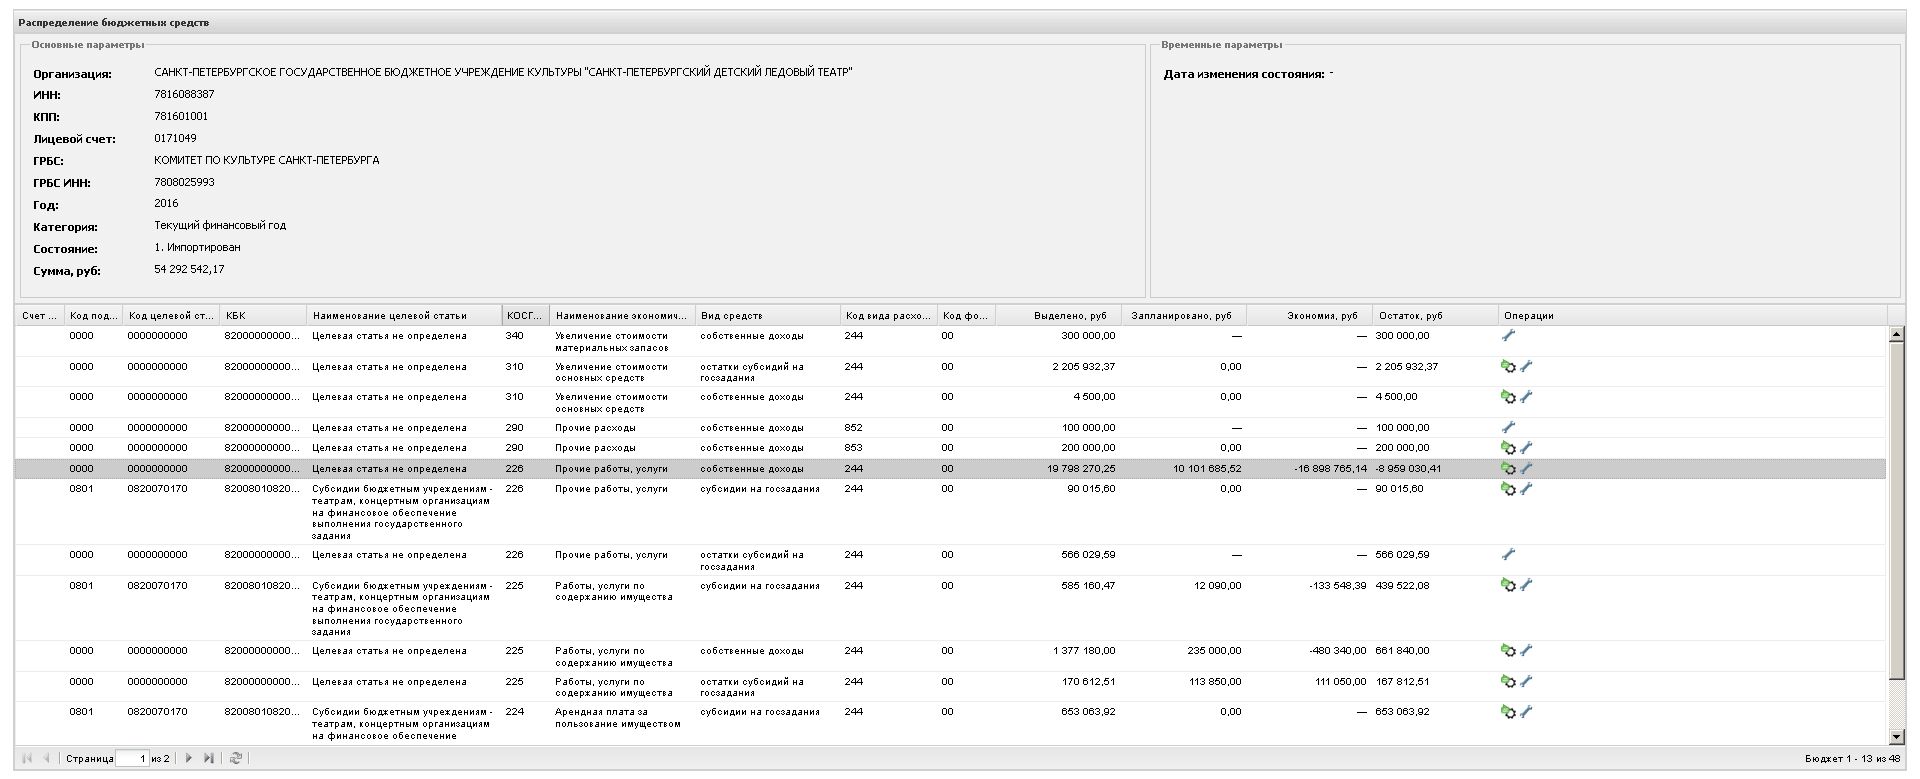The height and width of the screenshot is (779, 1920).
Task: Click the Арендная плата за пользование имуществом cell
Action: point(618,718)
